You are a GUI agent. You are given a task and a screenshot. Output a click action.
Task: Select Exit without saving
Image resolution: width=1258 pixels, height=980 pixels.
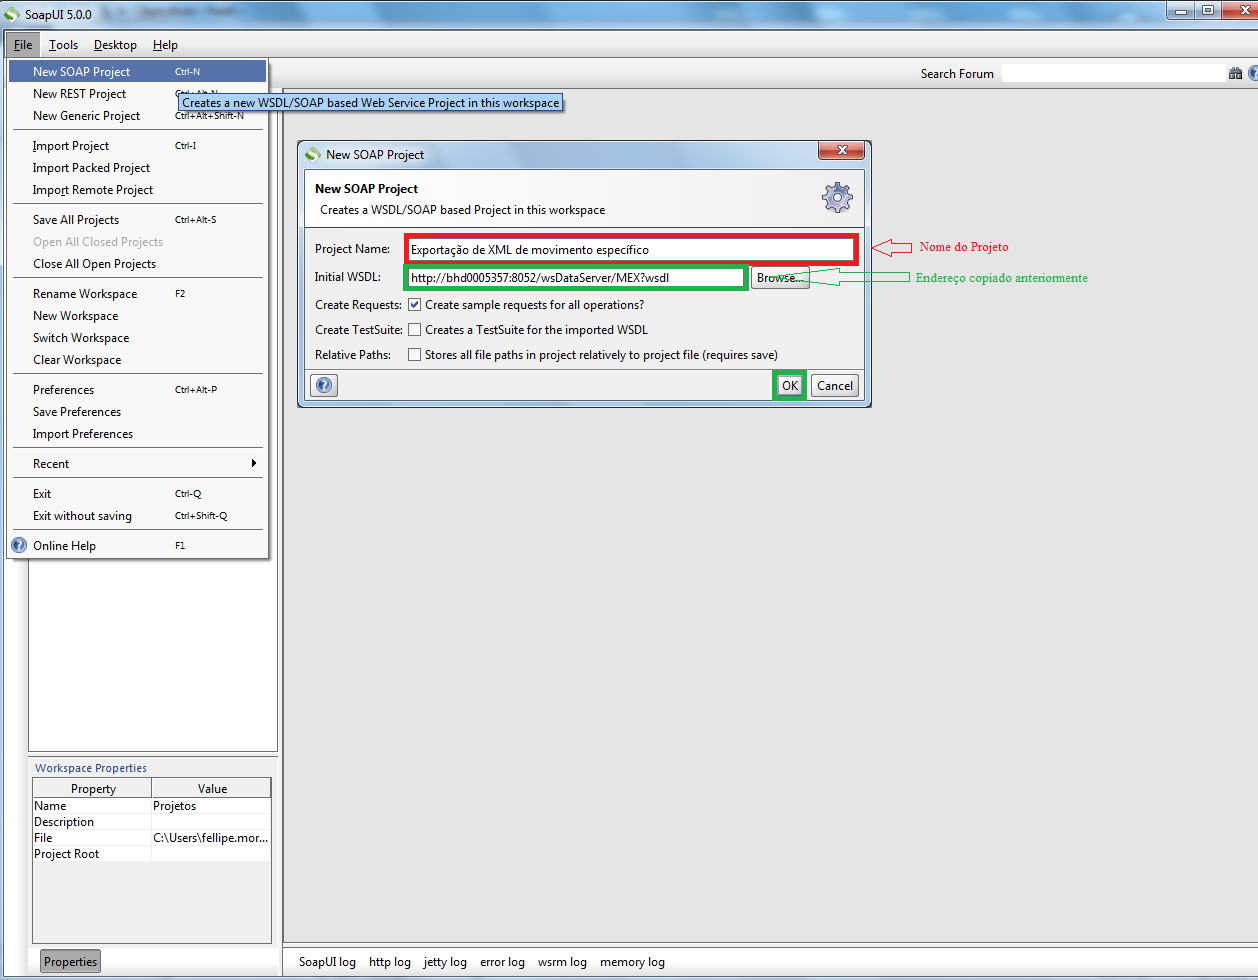(x=137, y=516)
